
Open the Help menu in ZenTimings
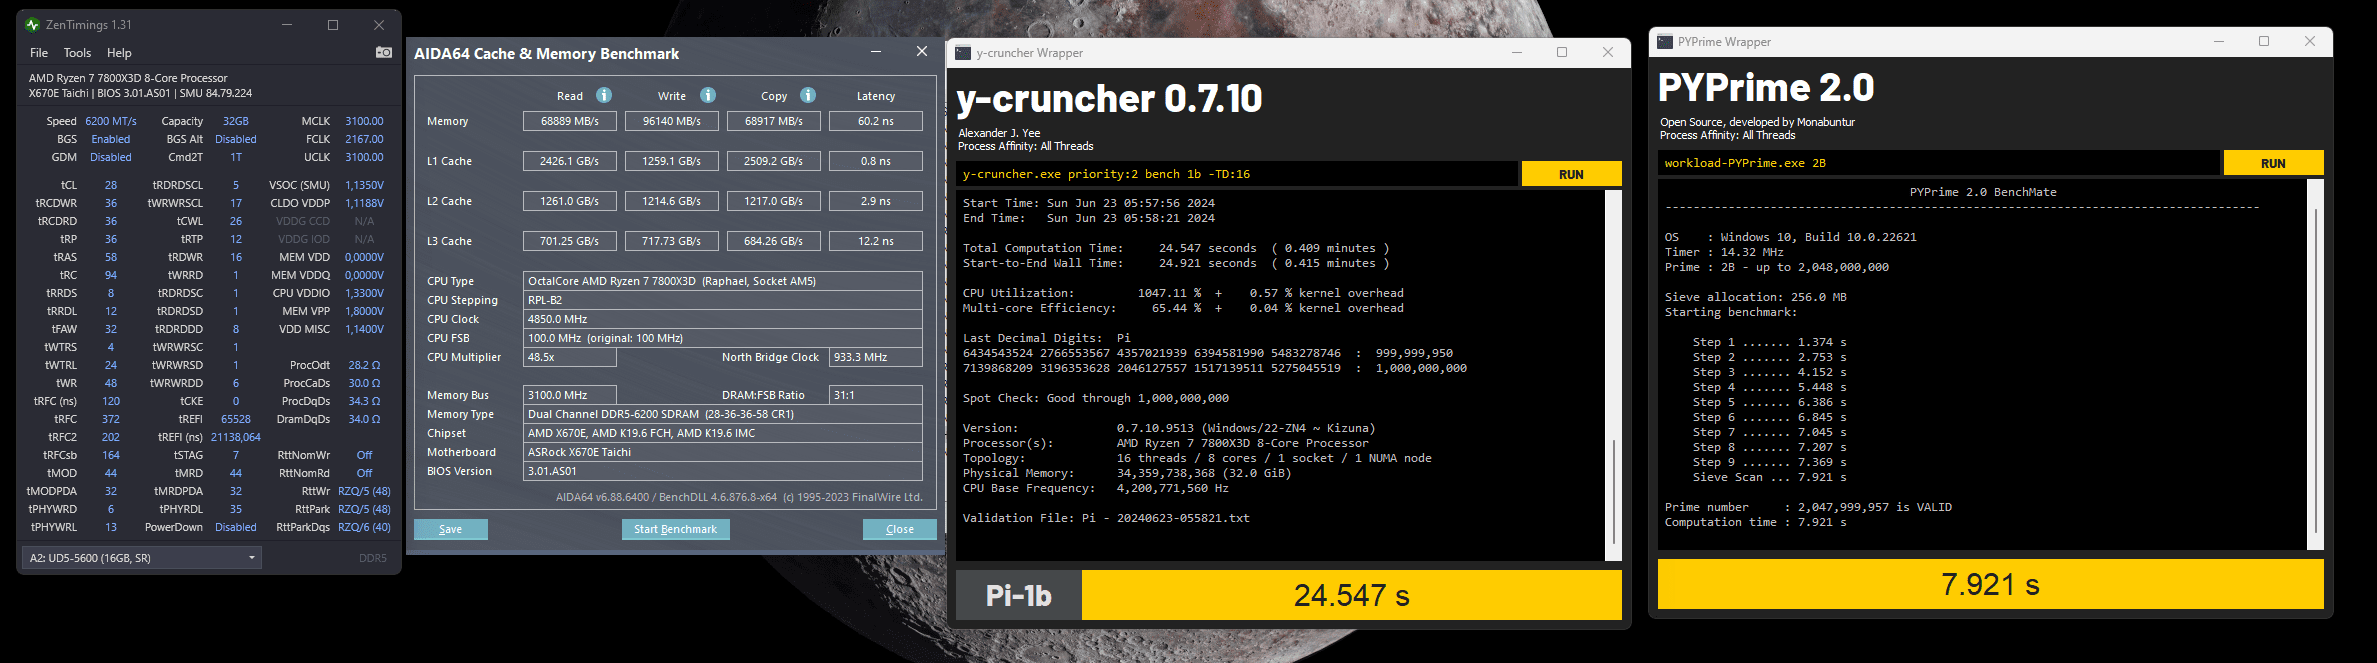coord(119,53)
